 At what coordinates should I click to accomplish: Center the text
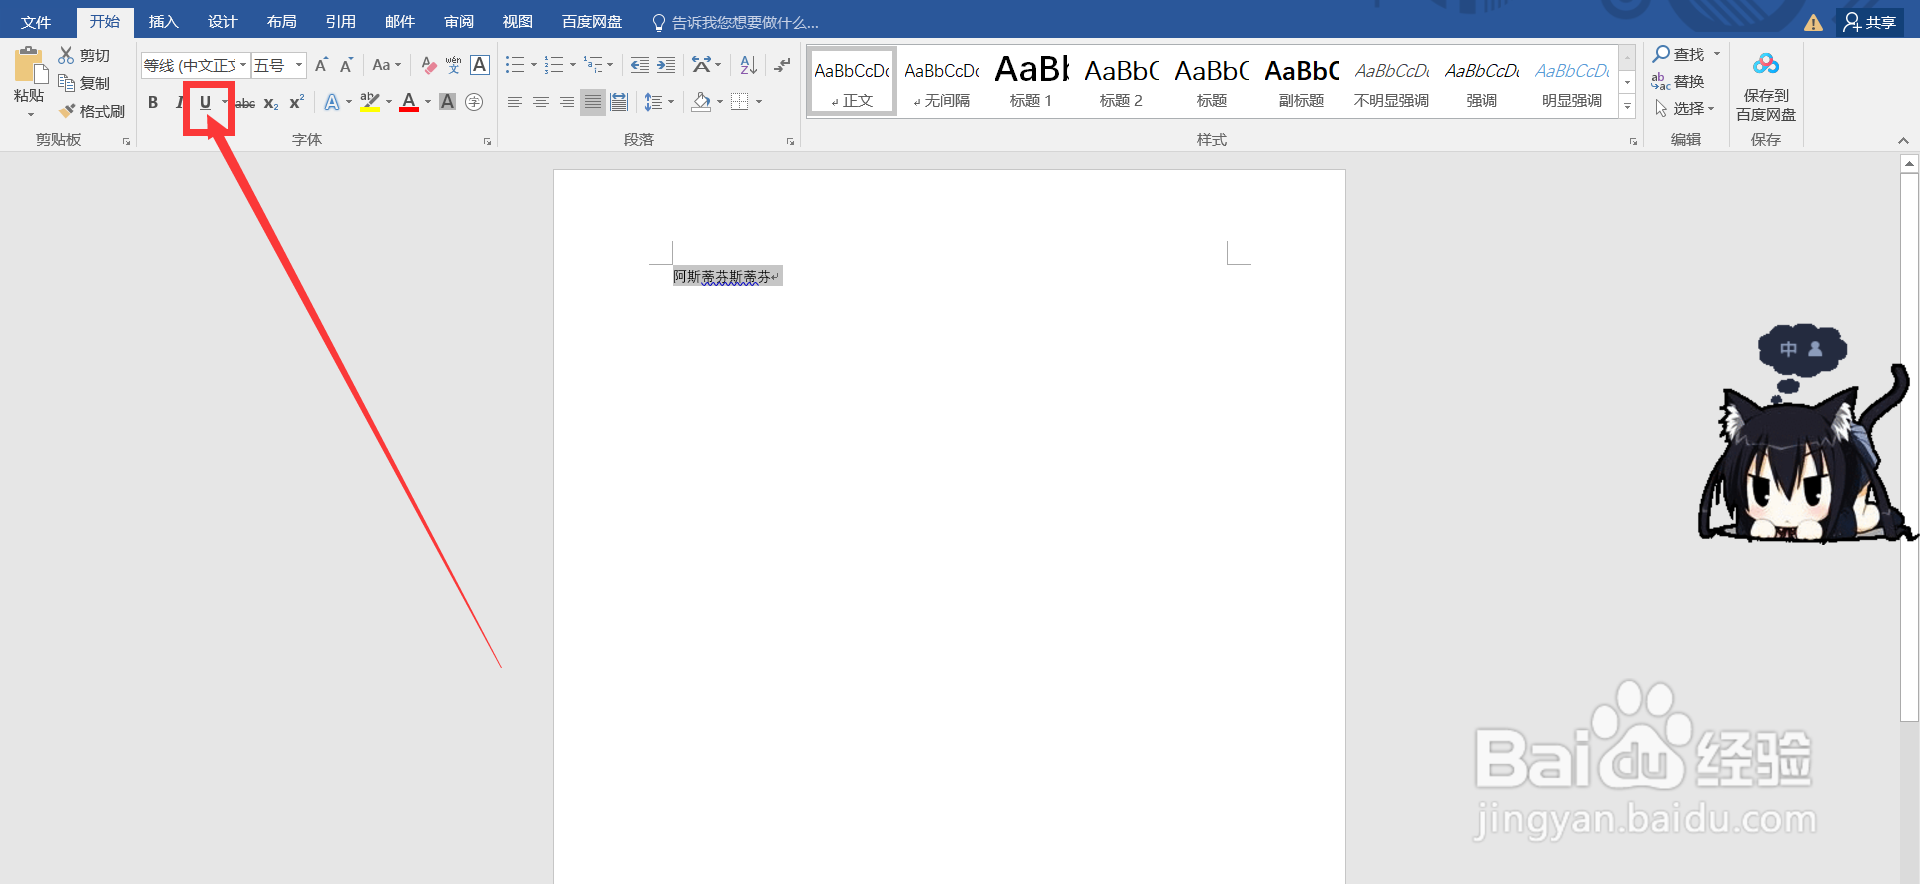click(541, 102)
